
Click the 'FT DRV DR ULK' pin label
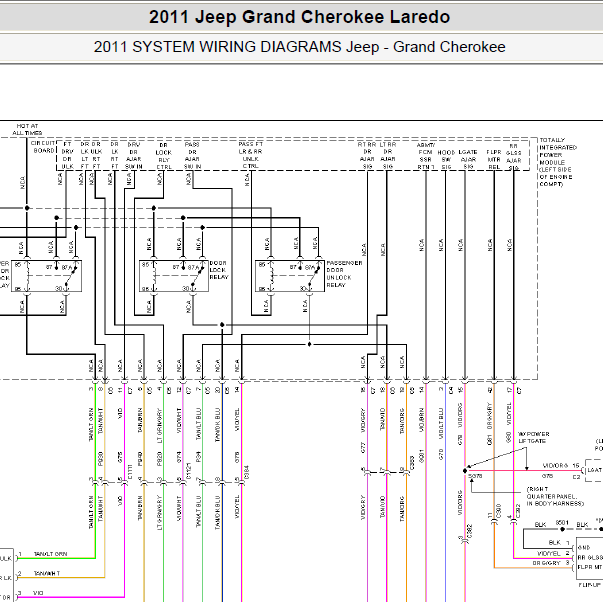click(67, 155)
